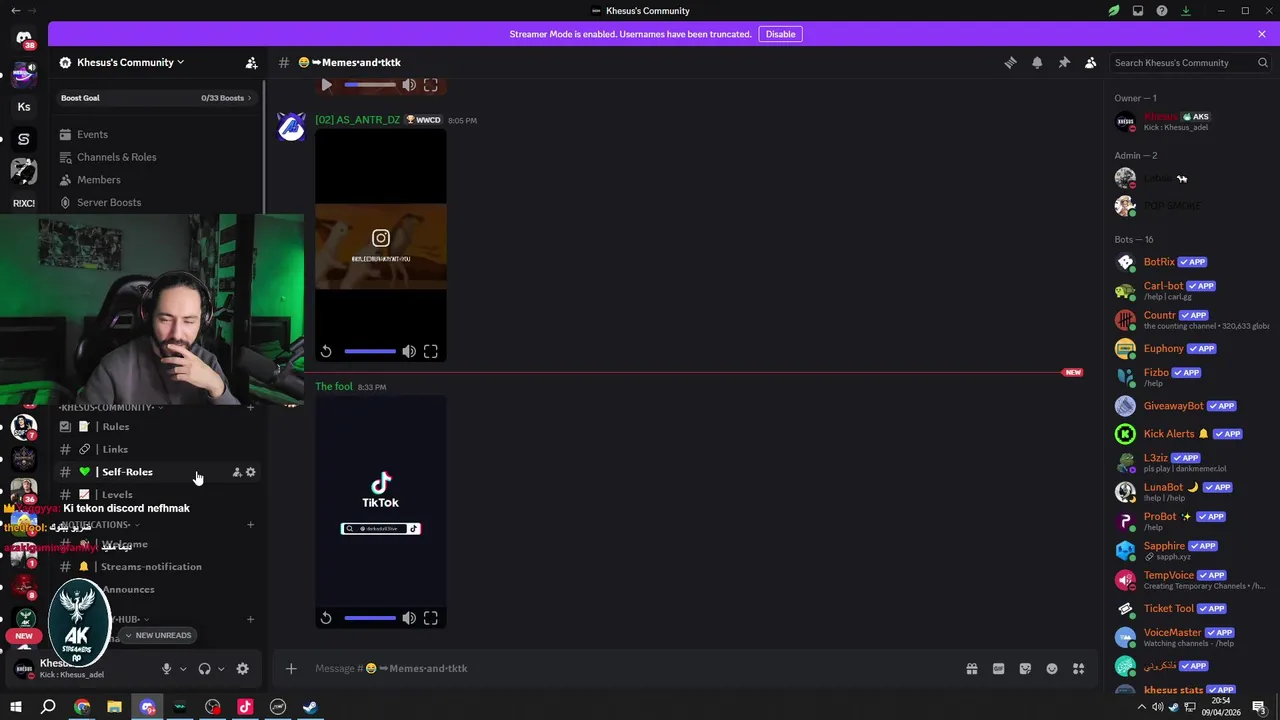Deafen with headphones icon in user panel

coord(204,669)
